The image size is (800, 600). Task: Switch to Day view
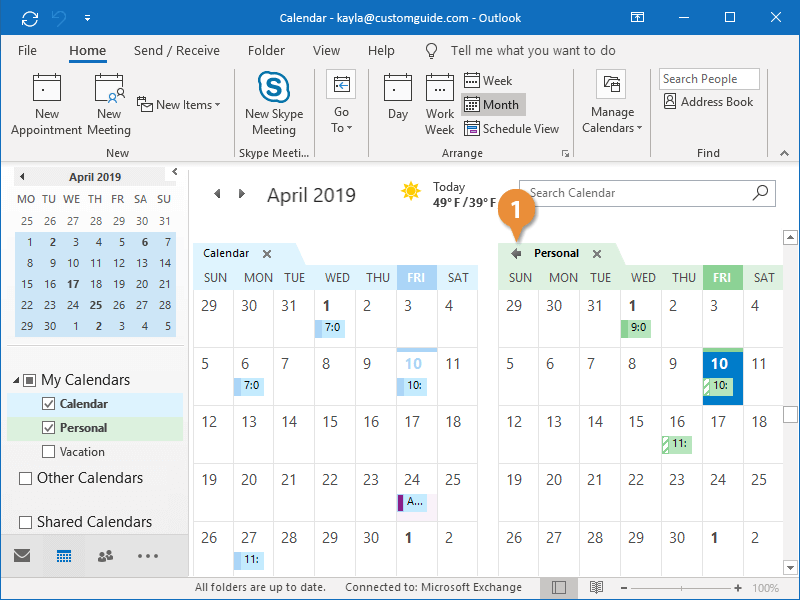[x=398, y=97]
